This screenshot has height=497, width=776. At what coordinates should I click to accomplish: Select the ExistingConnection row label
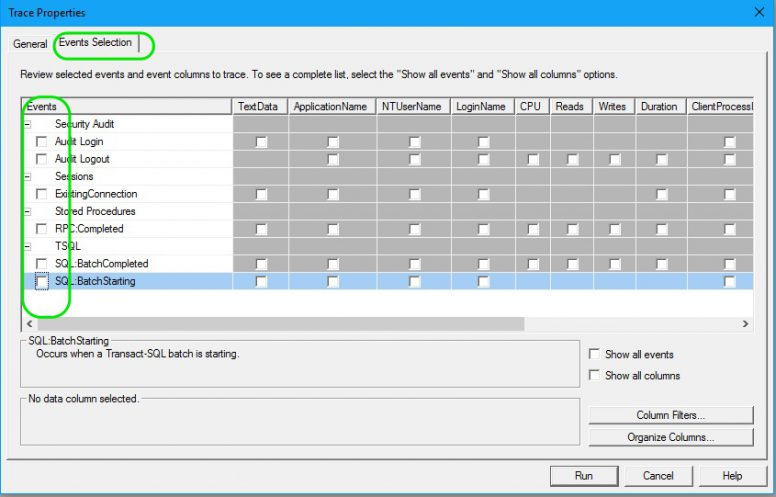click(x=96, y=194)
